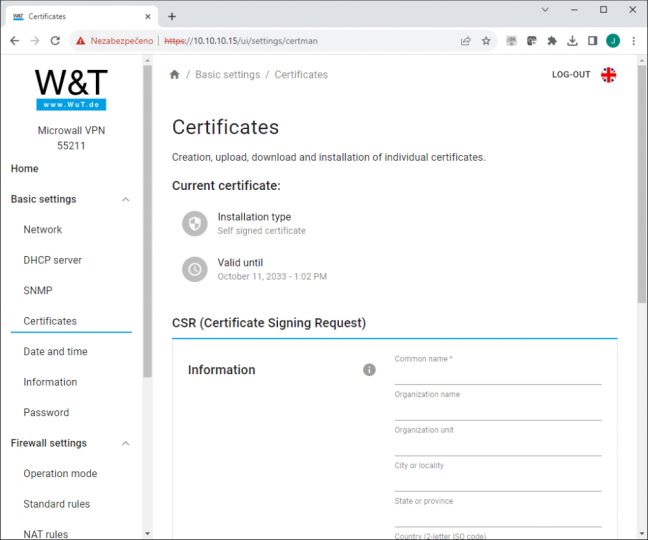The height and width of the screenshot is (540, 648).
Task: Close the Certificates browser tab
Action: [x=148, y=17]
